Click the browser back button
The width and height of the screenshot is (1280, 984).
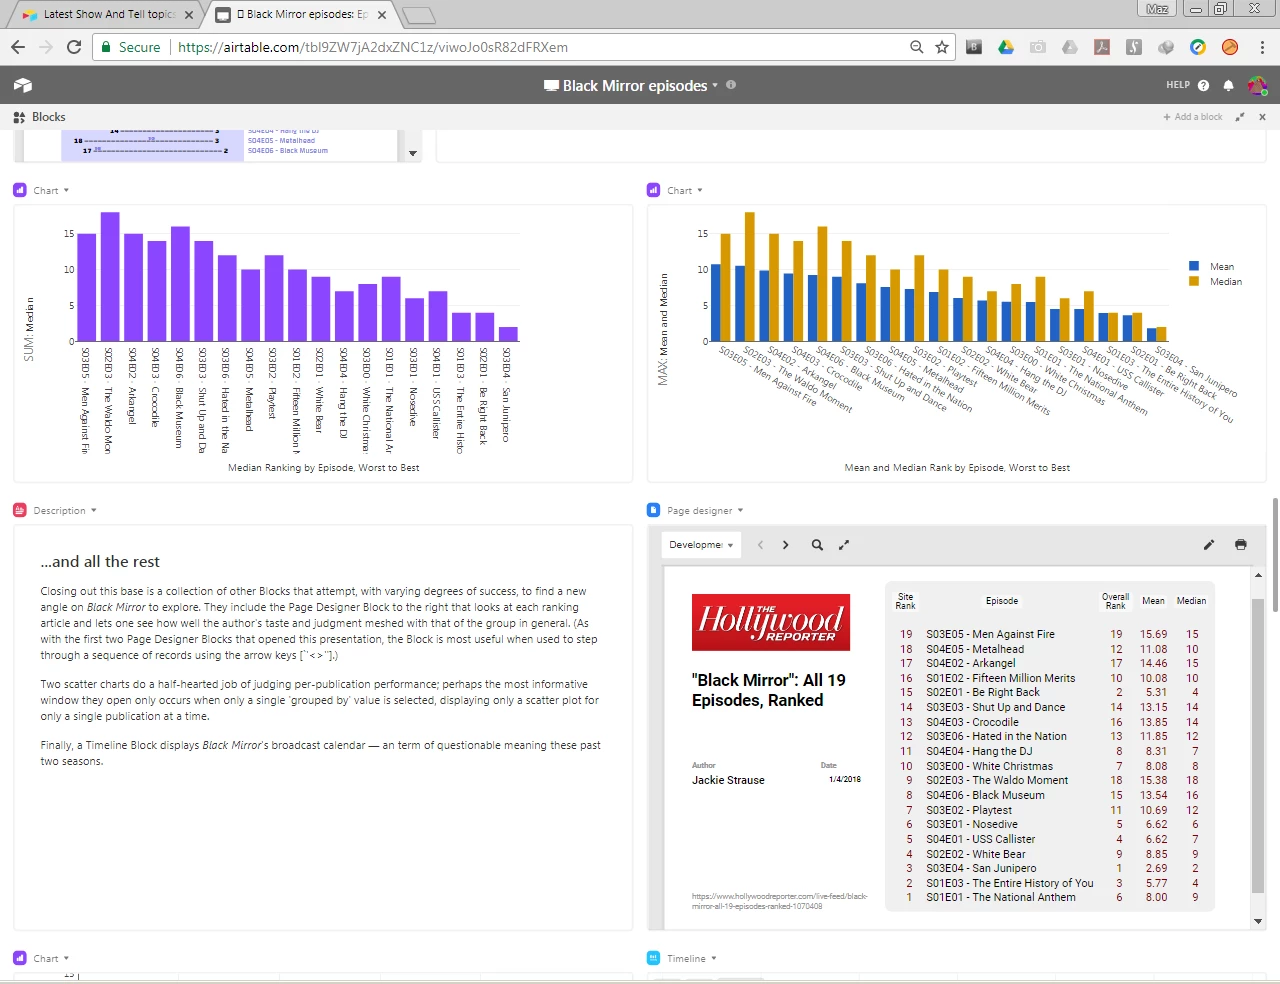pos(17,47)
